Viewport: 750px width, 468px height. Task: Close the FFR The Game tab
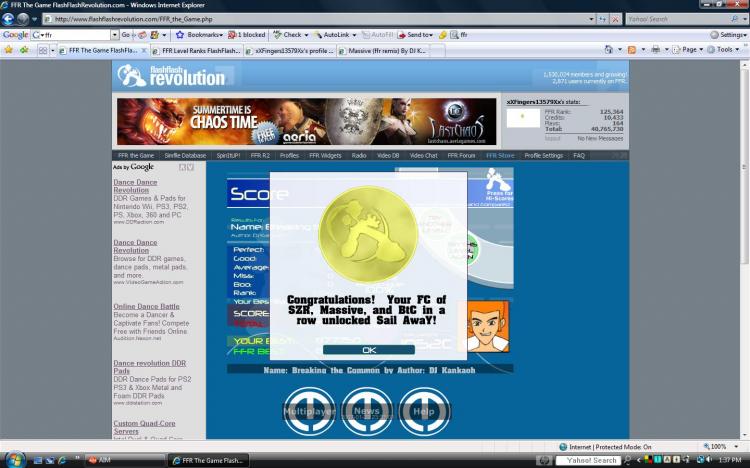(x=144, y=50)
